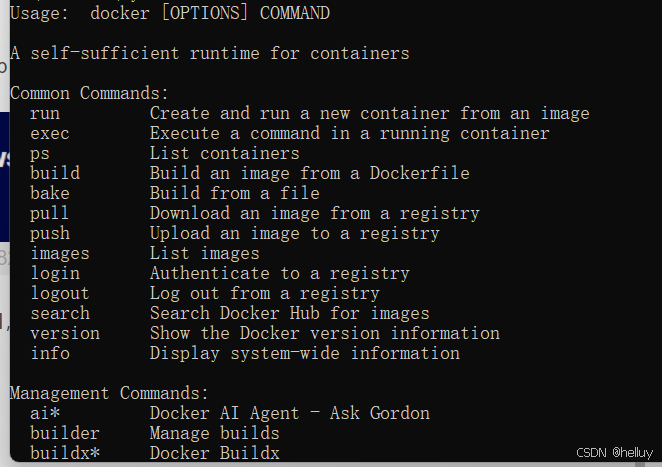Click 'Build an image from a Dockerfile' text

[309, 173]
